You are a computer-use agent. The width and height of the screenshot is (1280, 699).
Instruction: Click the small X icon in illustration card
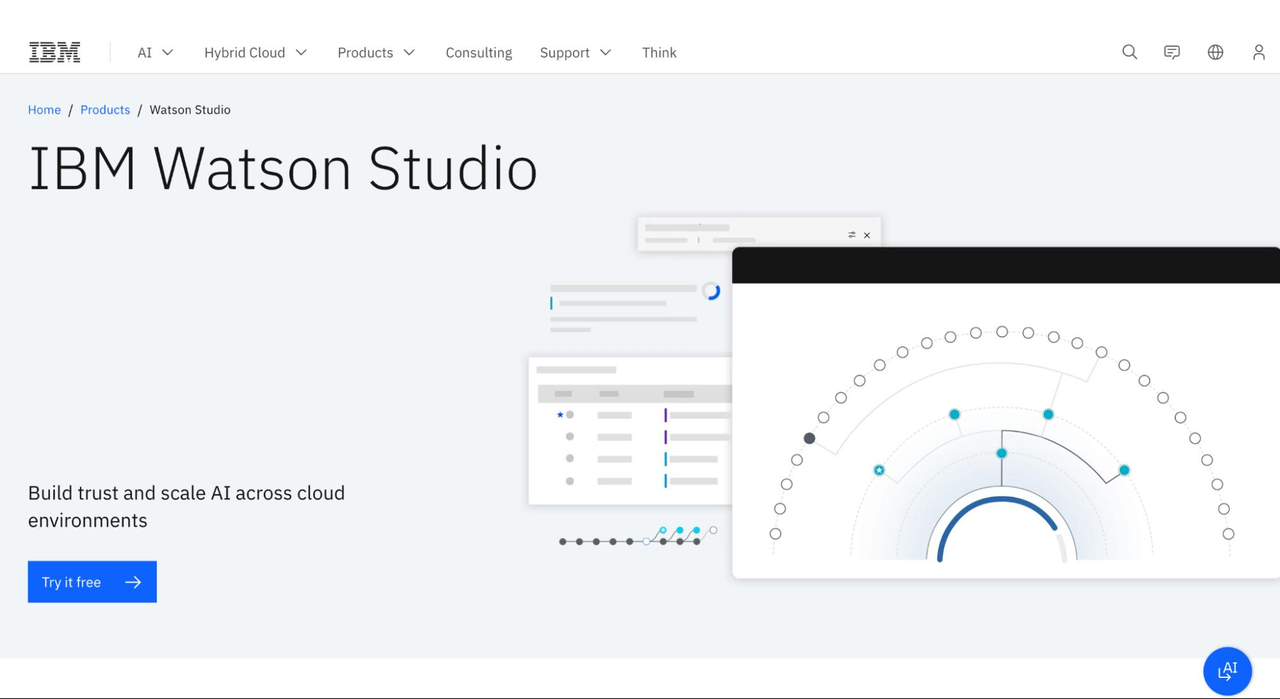coord(867,235)
